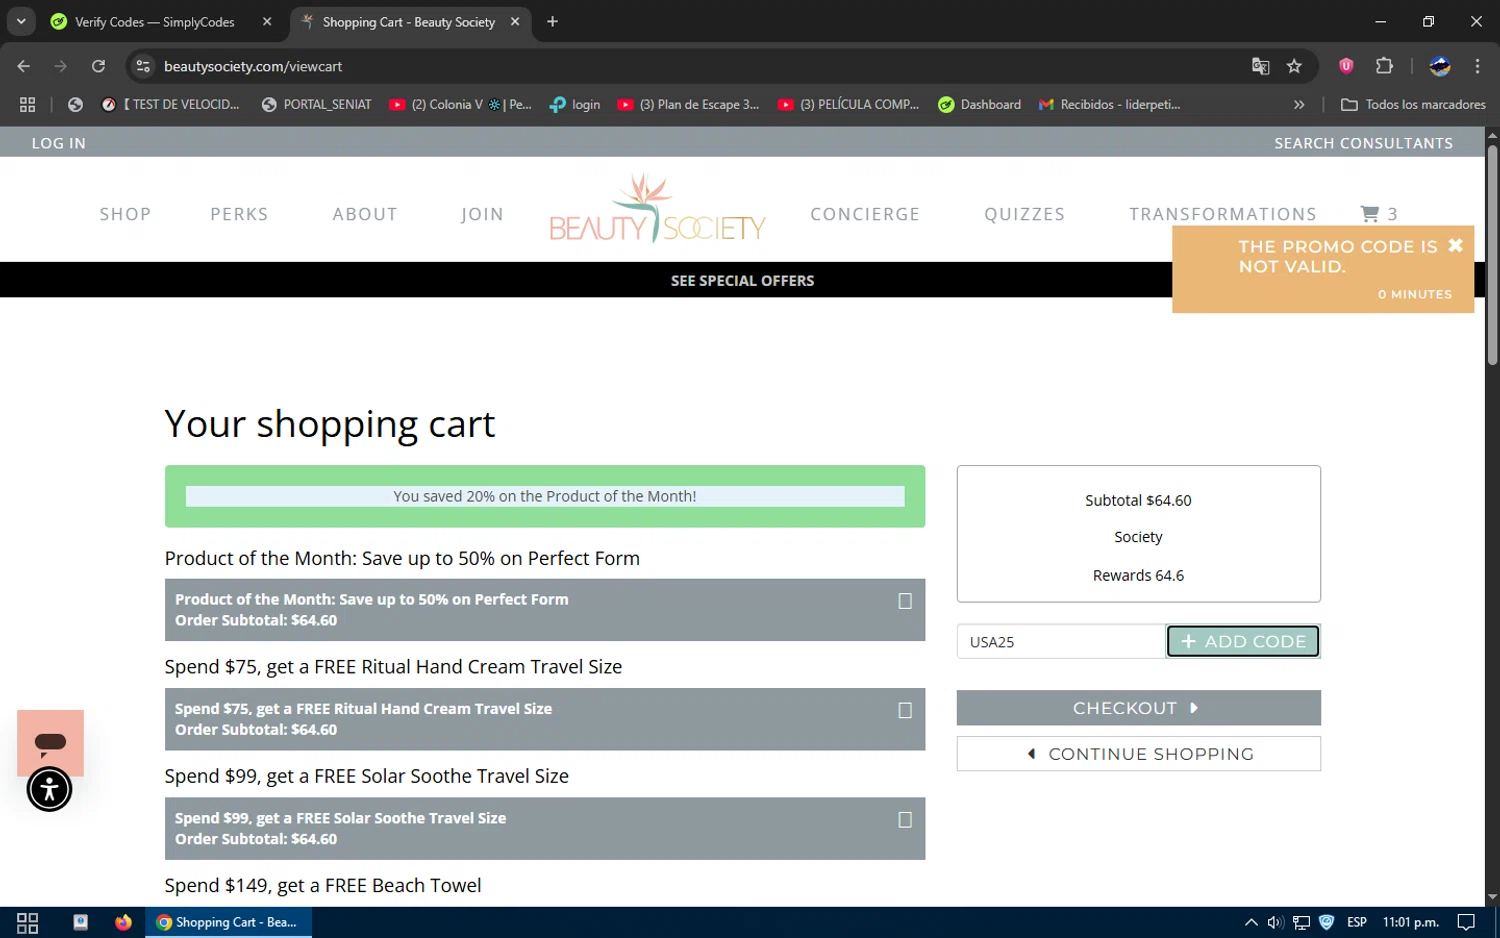The width and height of the screenshot is (1500, 938).
Task: Open the SHOP menu
Action: 125,214
